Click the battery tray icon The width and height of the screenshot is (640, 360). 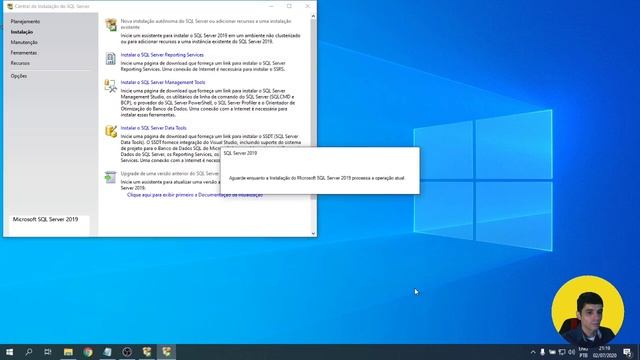pos(552,352)
